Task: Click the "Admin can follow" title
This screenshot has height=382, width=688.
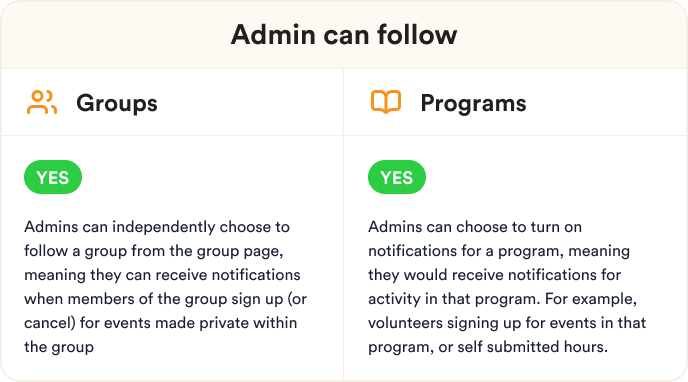Action: pyautogui.click(x=344, y=34)
